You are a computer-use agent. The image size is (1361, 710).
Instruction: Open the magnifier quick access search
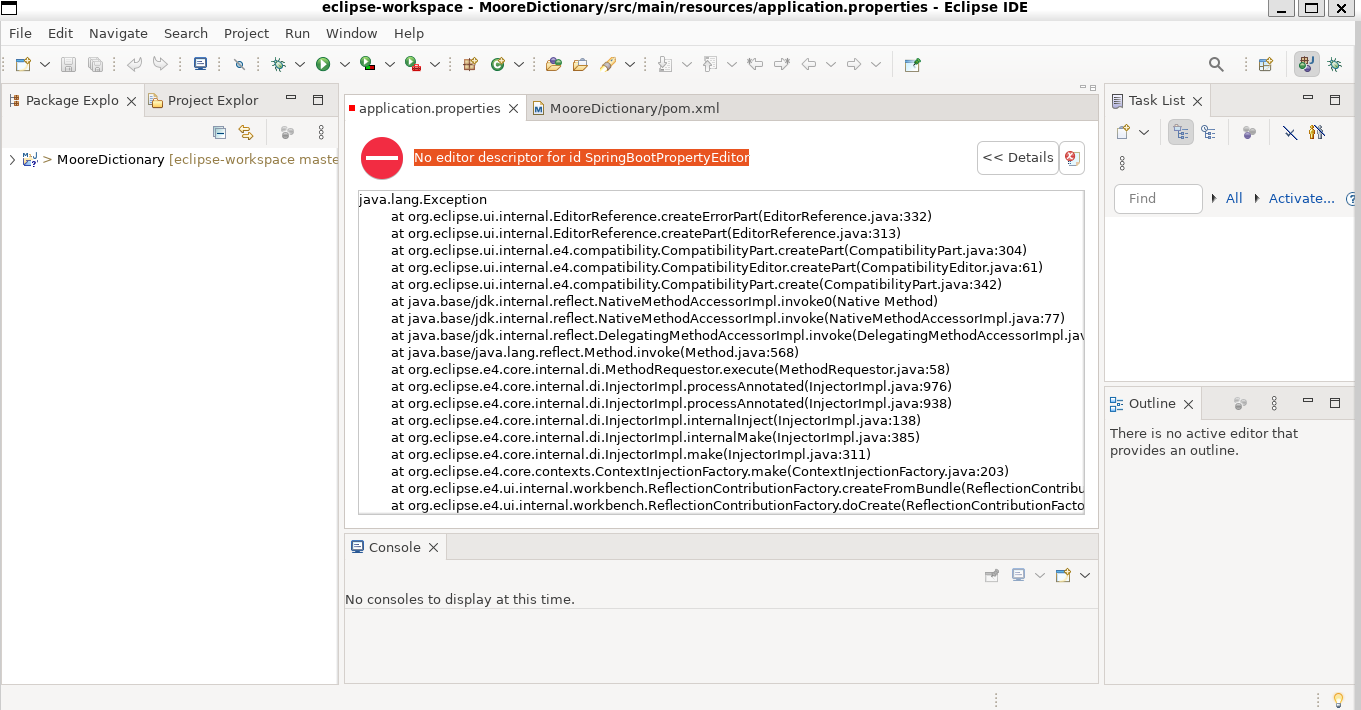click(x=1216, y=64)
